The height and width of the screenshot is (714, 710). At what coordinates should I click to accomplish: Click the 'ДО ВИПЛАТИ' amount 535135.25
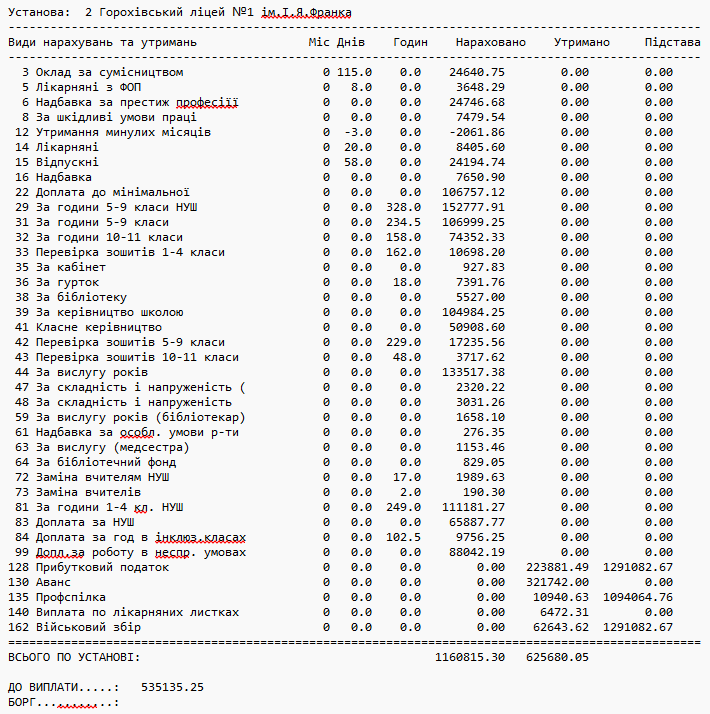click(173, 687)
